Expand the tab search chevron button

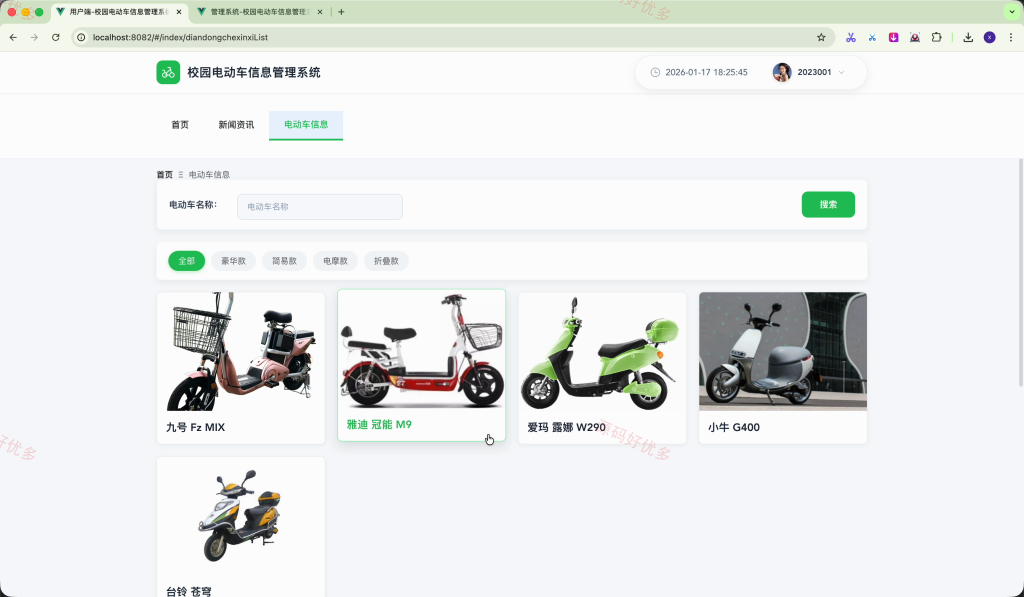[1012, 12]
